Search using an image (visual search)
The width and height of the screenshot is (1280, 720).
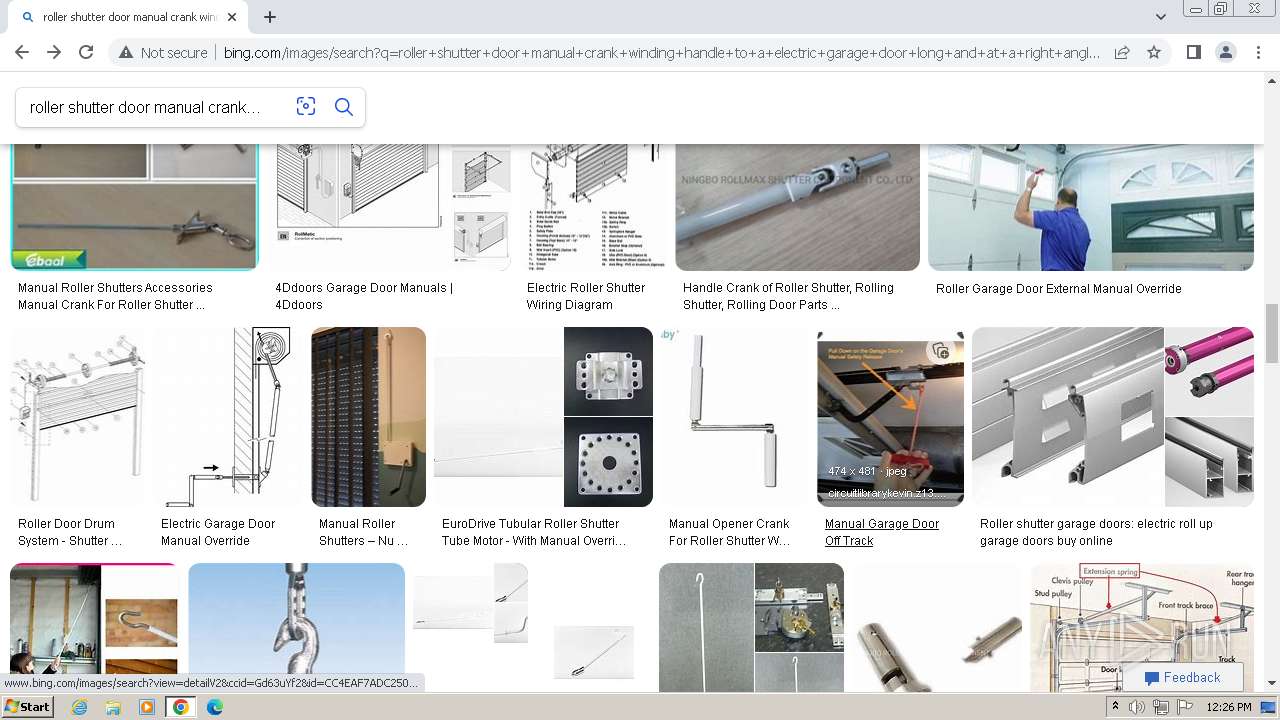coord(306,107)
